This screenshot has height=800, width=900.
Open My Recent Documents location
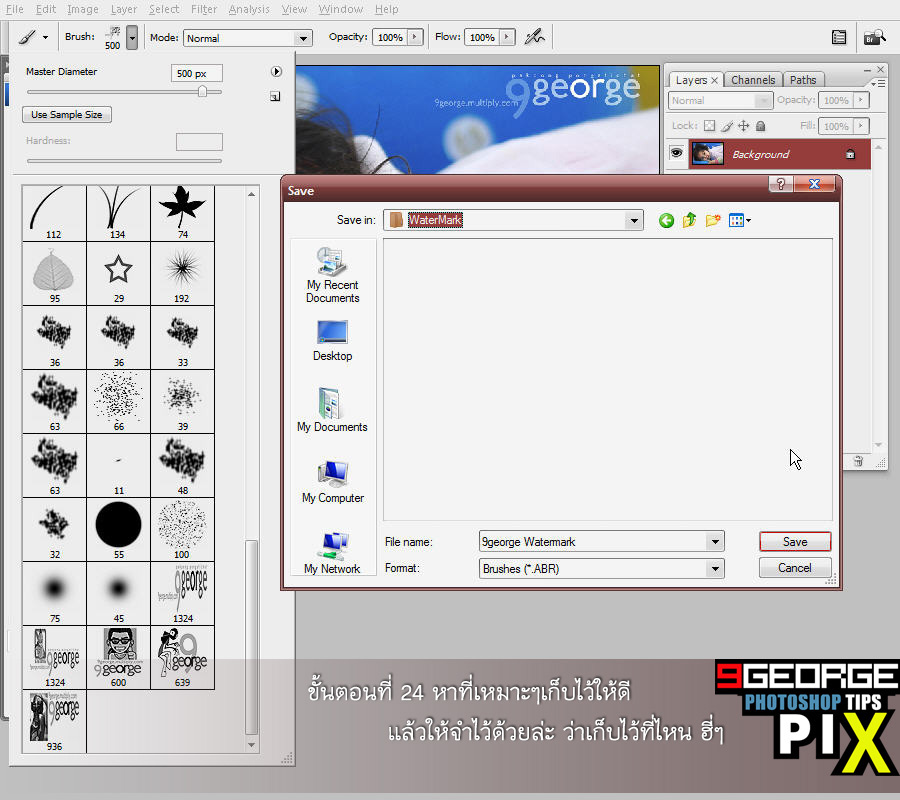pyautogui.click(x=332, y=275)
